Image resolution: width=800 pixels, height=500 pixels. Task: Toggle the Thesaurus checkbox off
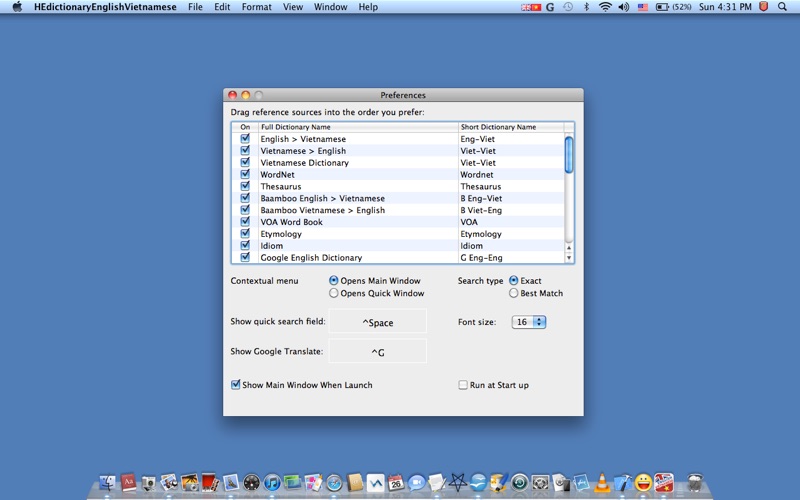245,186
